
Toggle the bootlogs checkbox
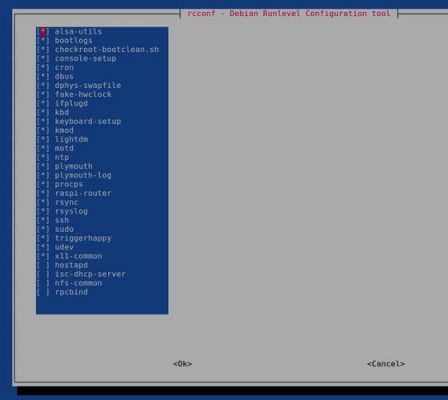[43, 41]
